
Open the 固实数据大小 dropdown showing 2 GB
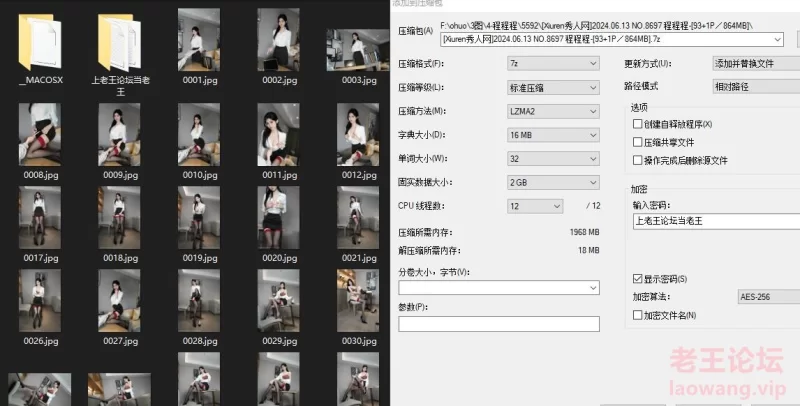tap(553, 183)
